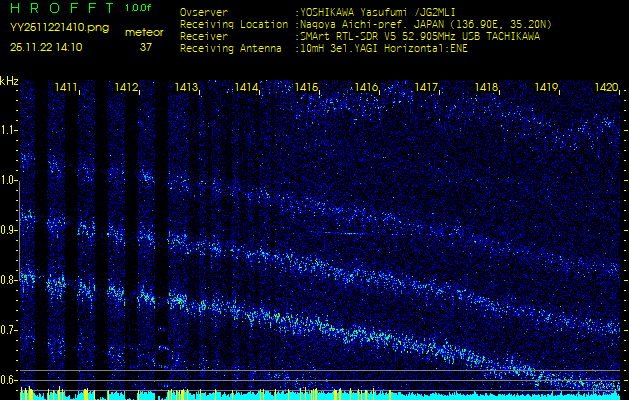Image resolution: width=629 pixels, height=400 pixels.
Task: Click the 1413 time tick label
Action: point(186,88)
